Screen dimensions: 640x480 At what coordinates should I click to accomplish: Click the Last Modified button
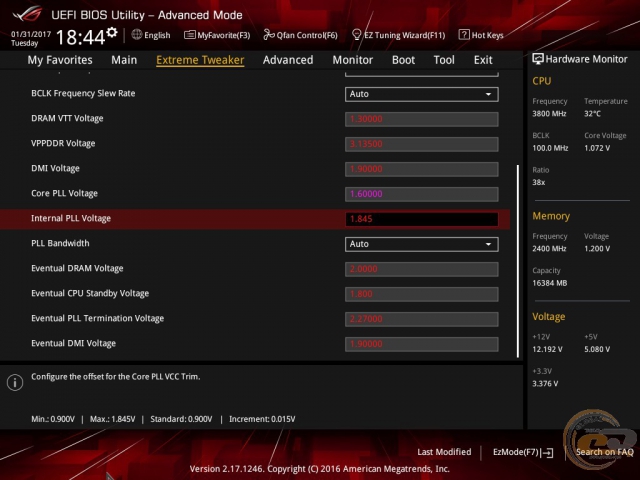444,452
